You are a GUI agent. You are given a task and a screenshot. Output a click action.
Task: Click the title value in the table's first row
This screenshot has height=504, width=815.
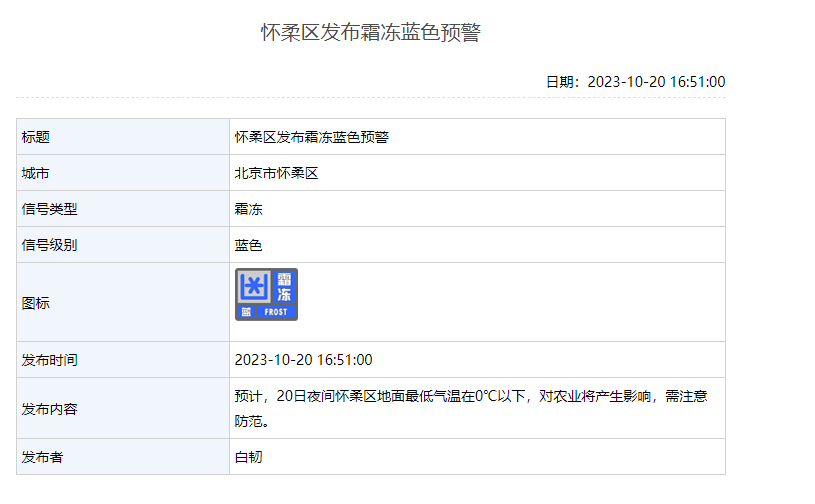coord(311,137)
